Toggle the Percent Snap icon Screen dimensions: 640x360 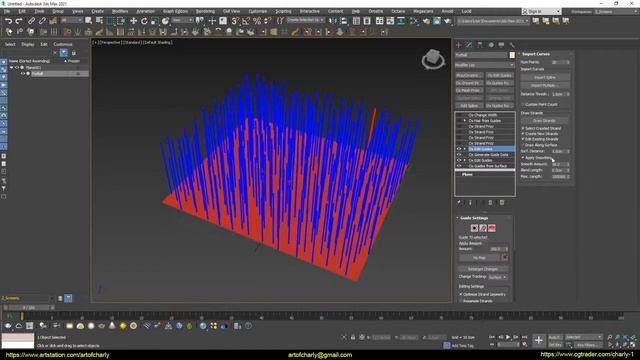(x=257, y=20)
